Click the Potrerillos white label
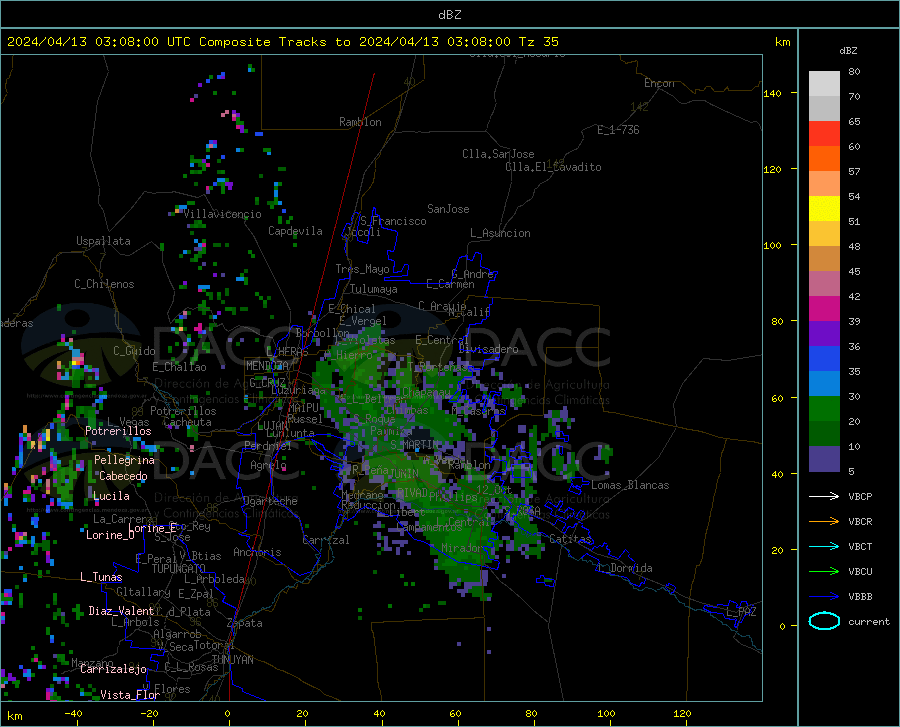The image size is (900, 727). coord(118,431)
